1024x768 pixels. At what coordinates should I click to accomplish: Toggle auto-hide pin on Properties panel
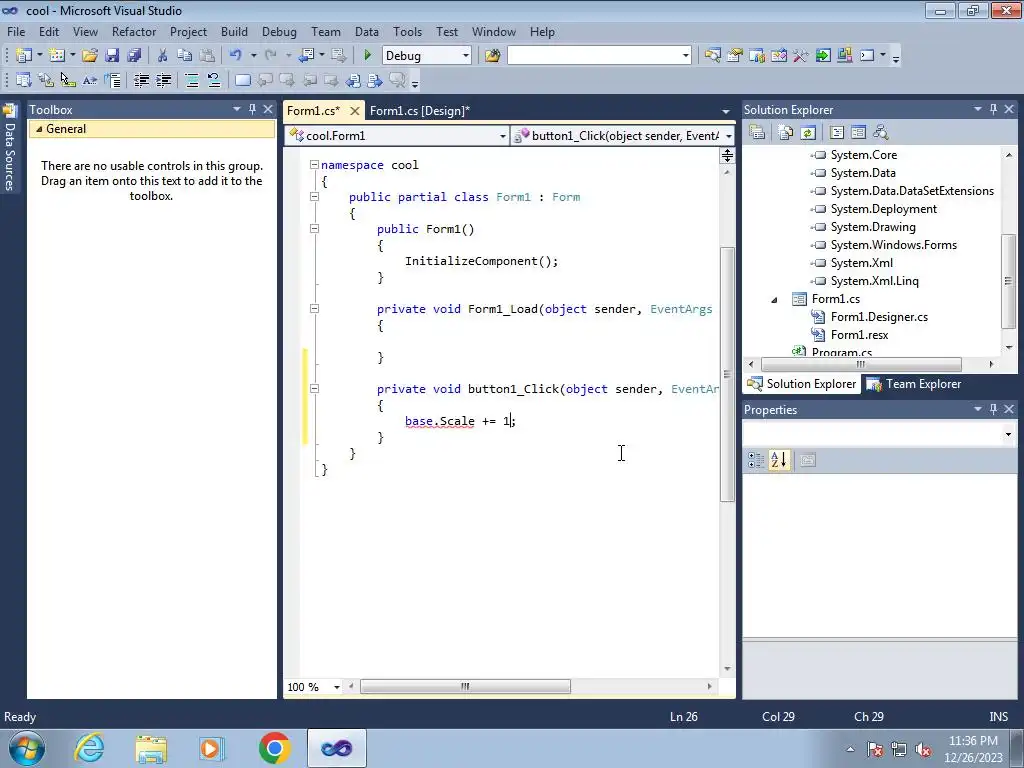(x=993, y=409)
